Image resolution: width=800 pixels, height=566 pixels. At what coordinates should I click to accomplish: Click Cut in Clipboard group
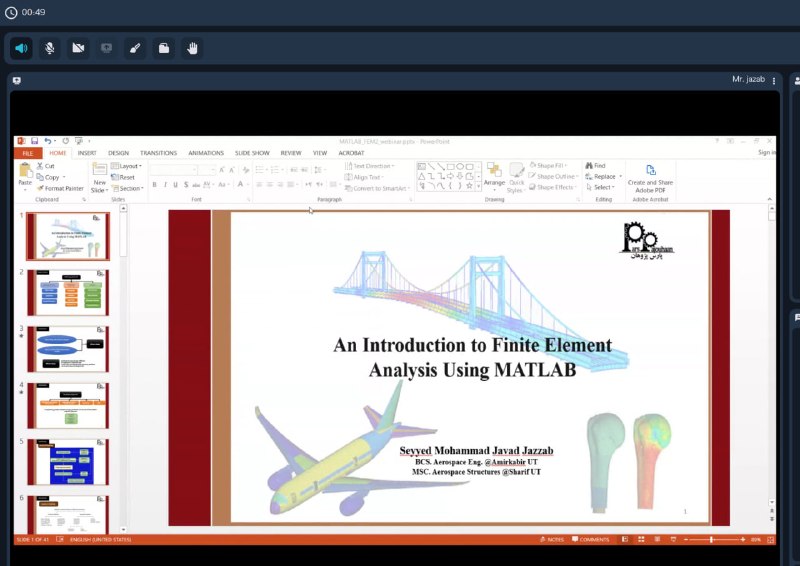45,166
